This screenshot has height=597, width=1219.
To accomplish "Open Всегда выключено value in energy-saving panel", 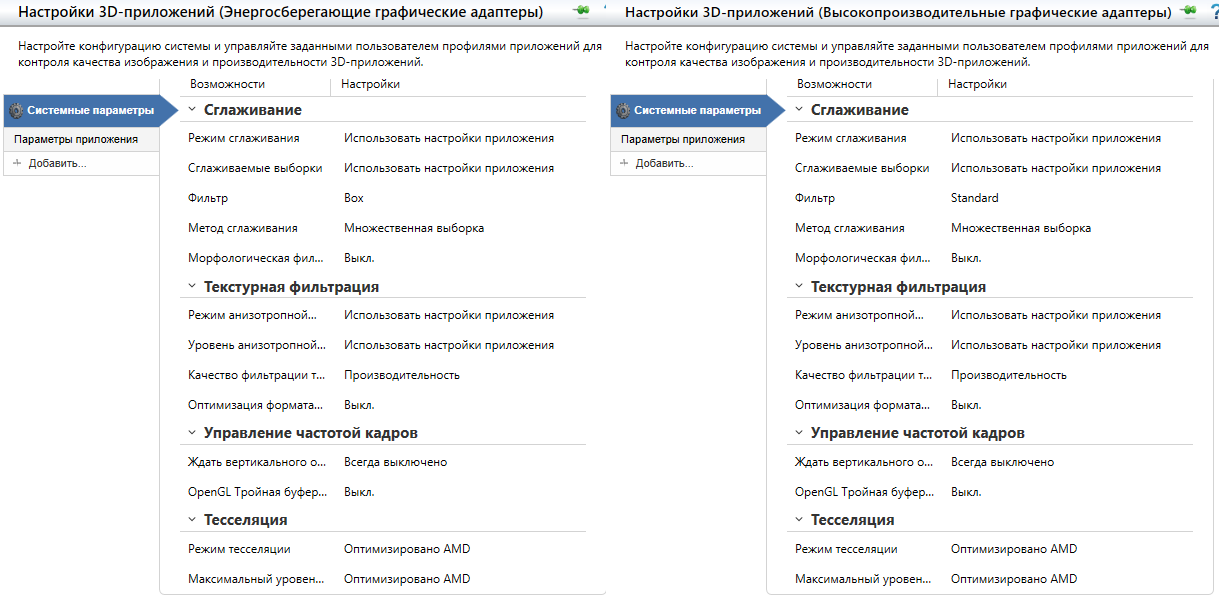I will (x=396, y=462).
